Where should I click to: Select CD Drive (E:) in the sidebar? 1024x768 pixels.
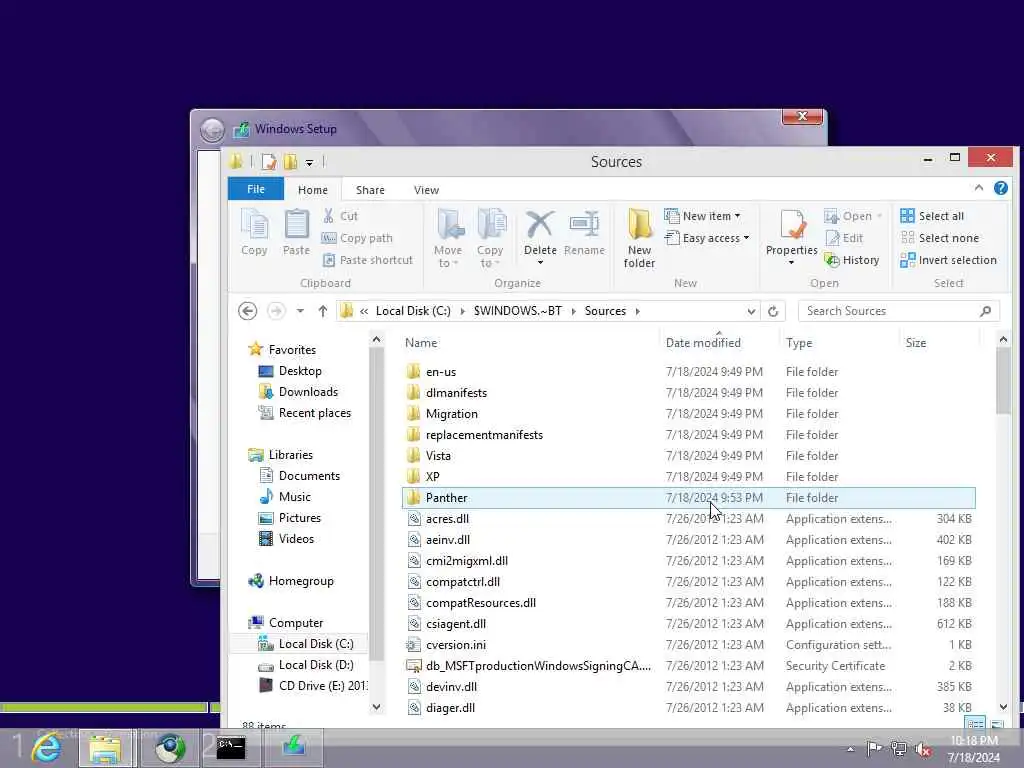coord(313,686)
